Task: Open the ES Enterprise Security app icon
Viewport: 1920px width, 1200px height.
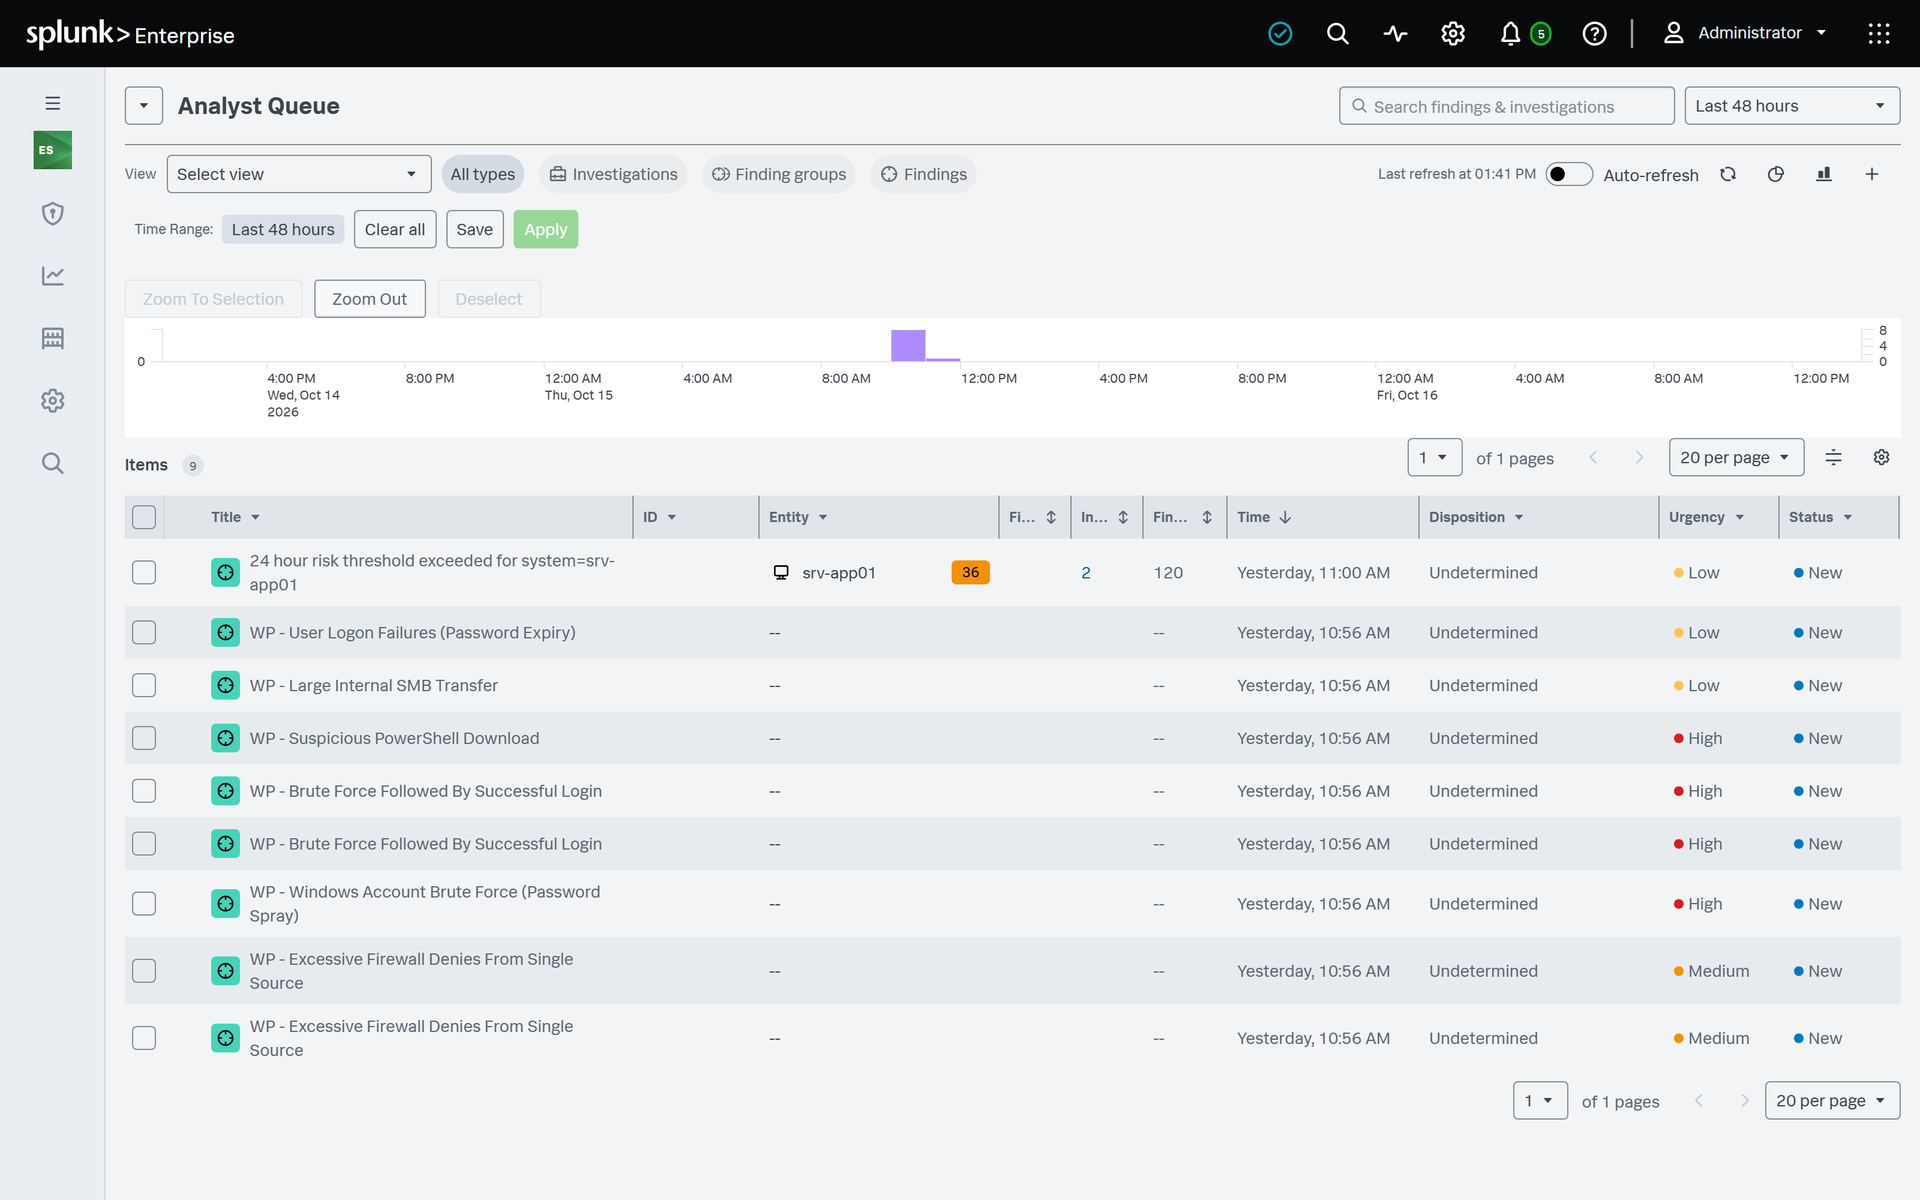Action: (x=53, y=150)
